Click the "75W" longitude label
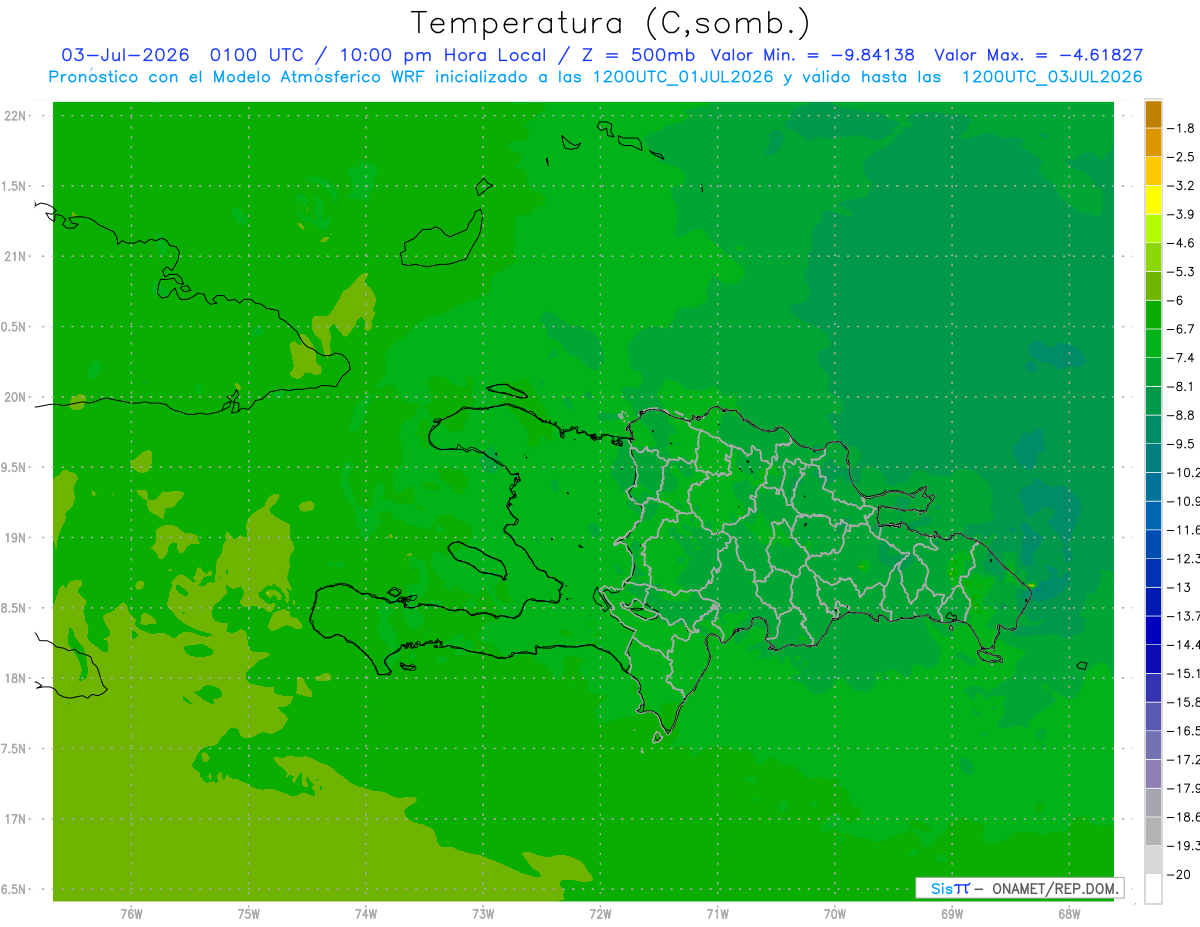 tap(249, 913)
